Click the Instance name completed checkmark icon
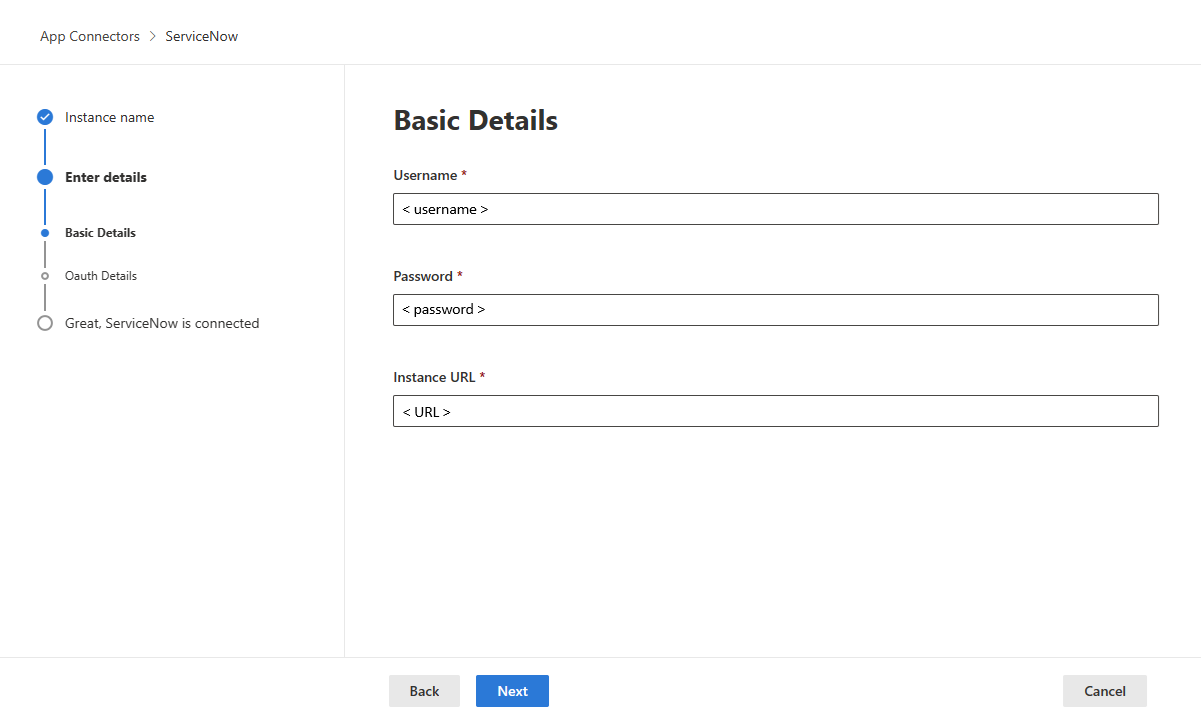This screenshot has height=716, width=1201. pyautogui.click(x=45, y=116)
